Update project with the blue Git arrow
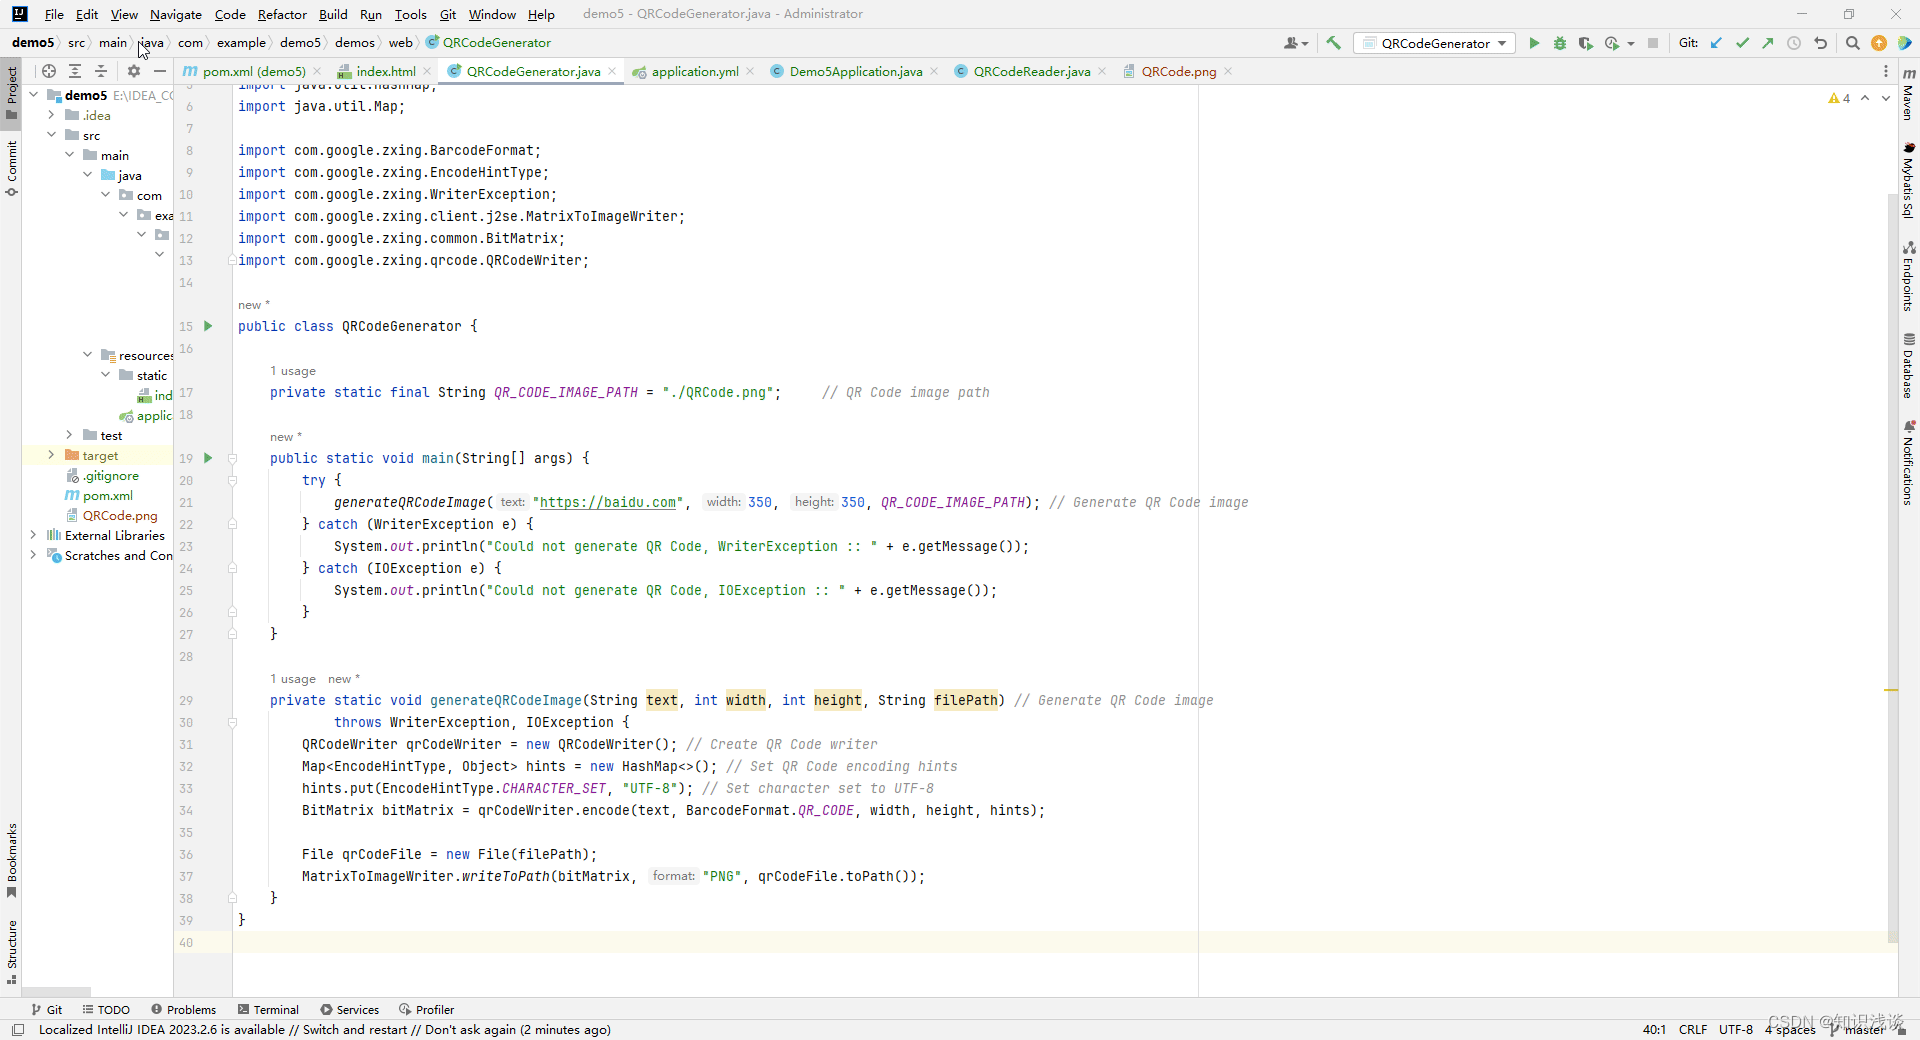The image size is (1920, 1040). 1716,43
